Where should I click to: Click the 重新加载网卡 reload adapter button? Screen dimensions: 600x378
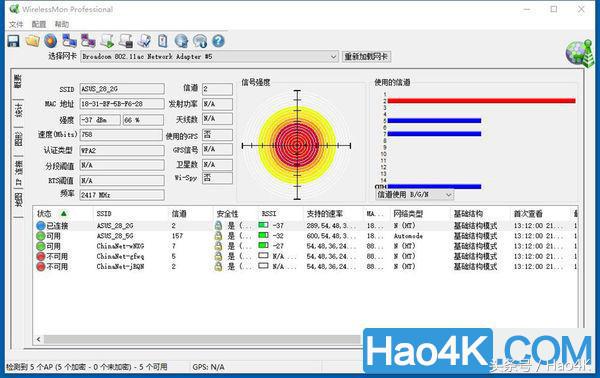coord(366,57)
